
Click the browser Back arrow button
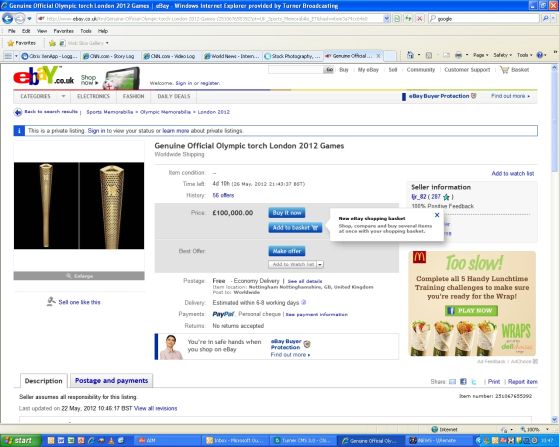7,19
